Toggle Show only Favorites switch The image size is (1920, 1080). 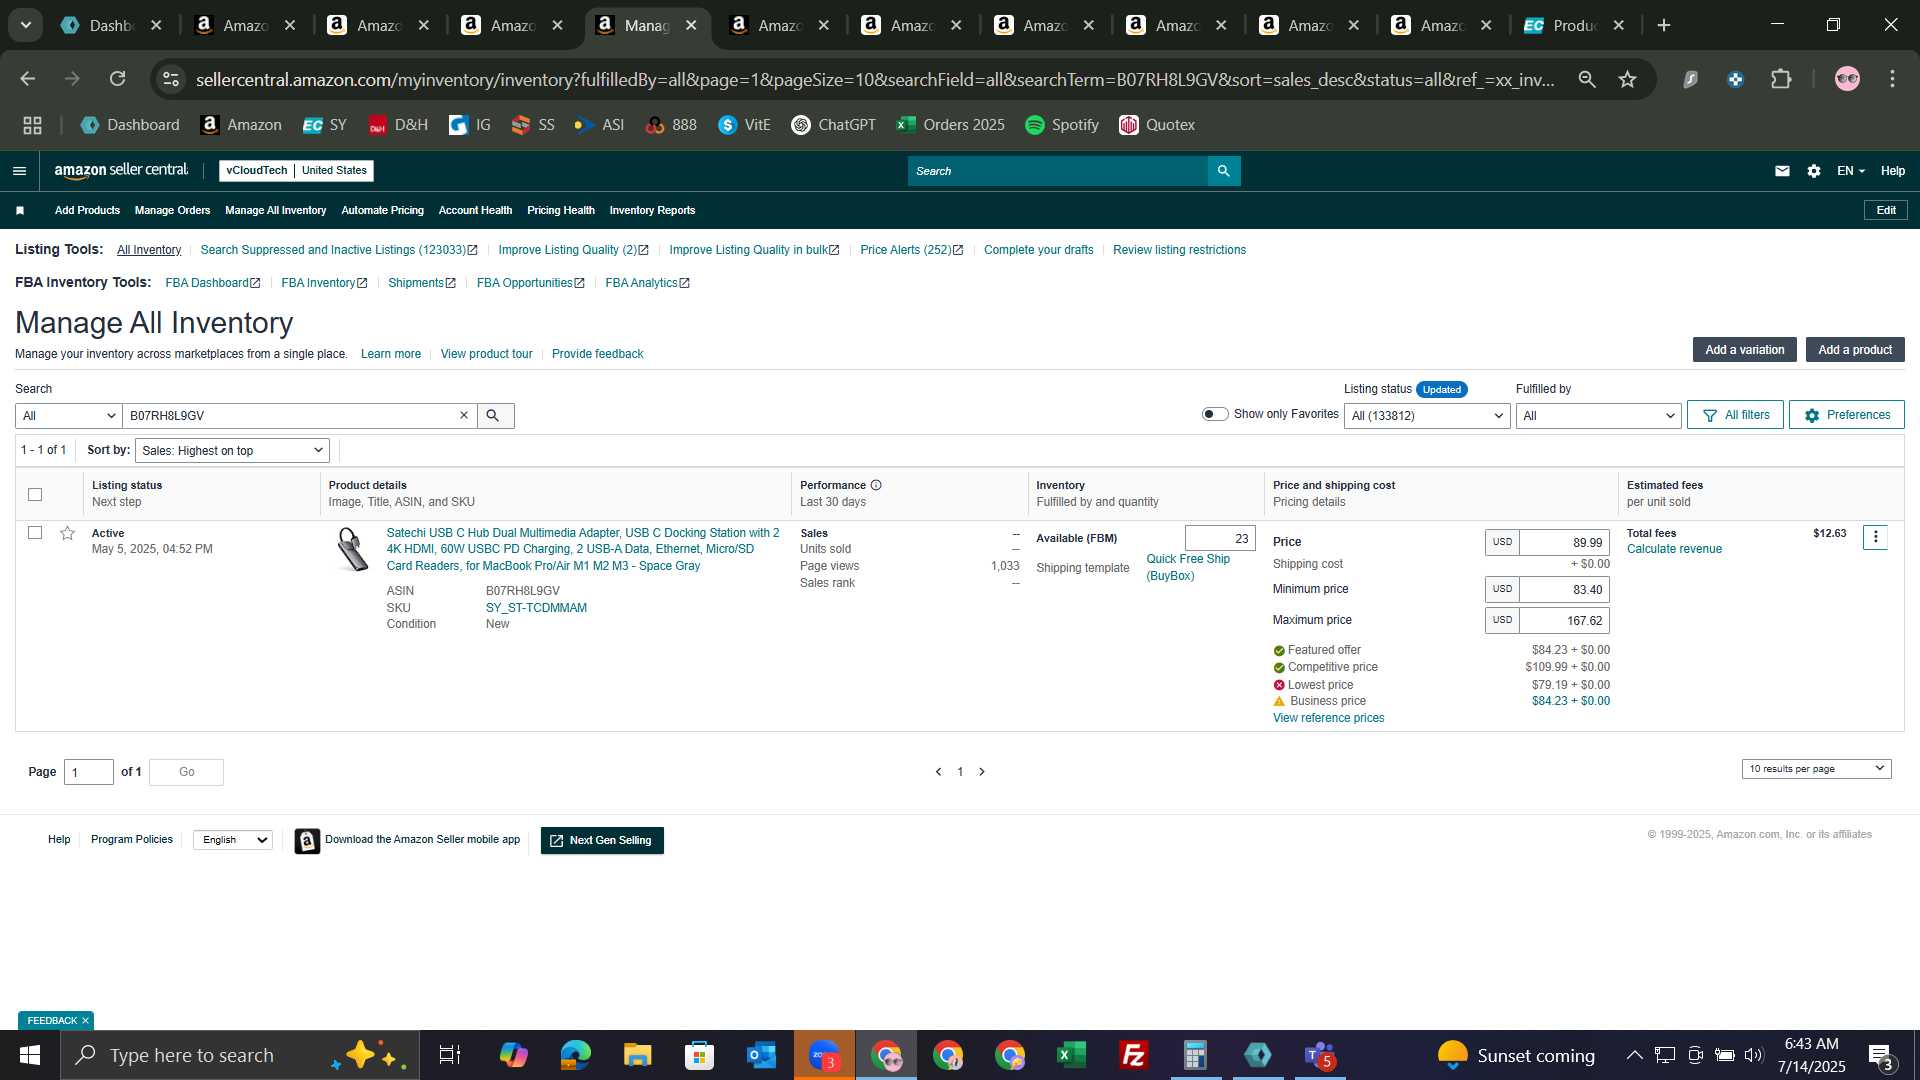pyautogui.click(x=1215, y=415)
